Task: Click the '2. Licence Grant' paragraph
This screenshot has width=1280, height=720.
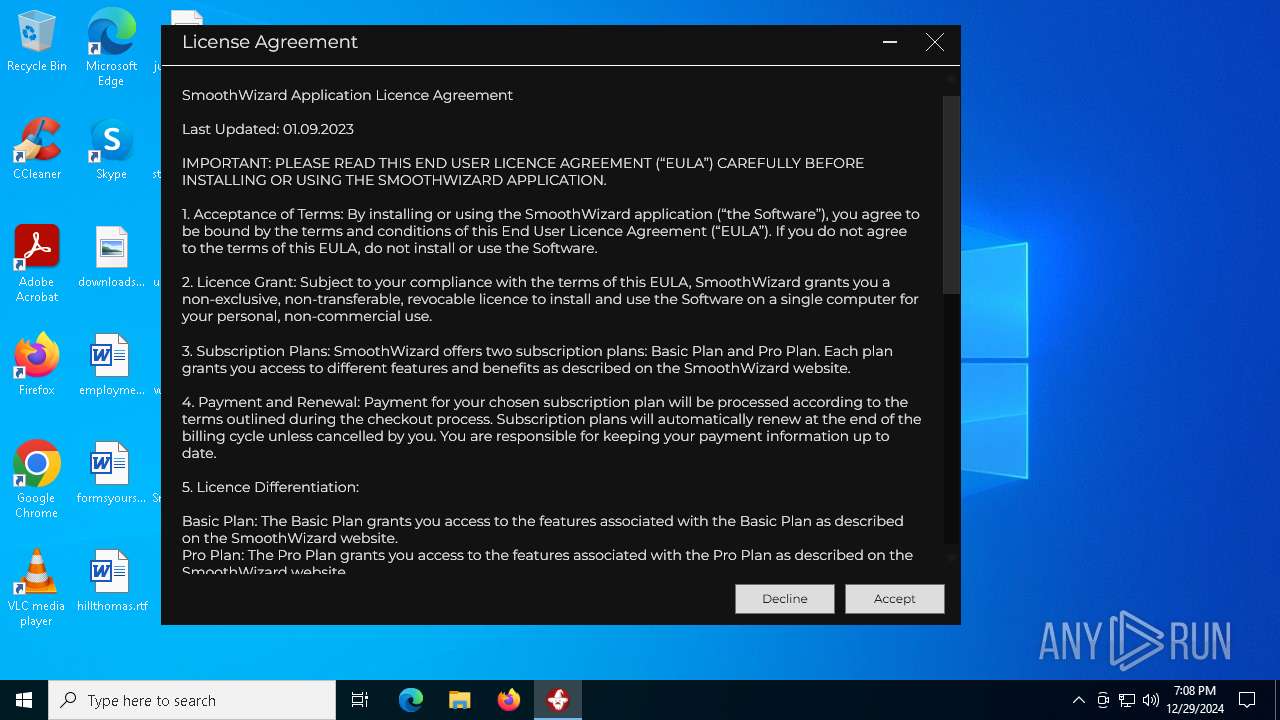Action: [x=550, y=299]
